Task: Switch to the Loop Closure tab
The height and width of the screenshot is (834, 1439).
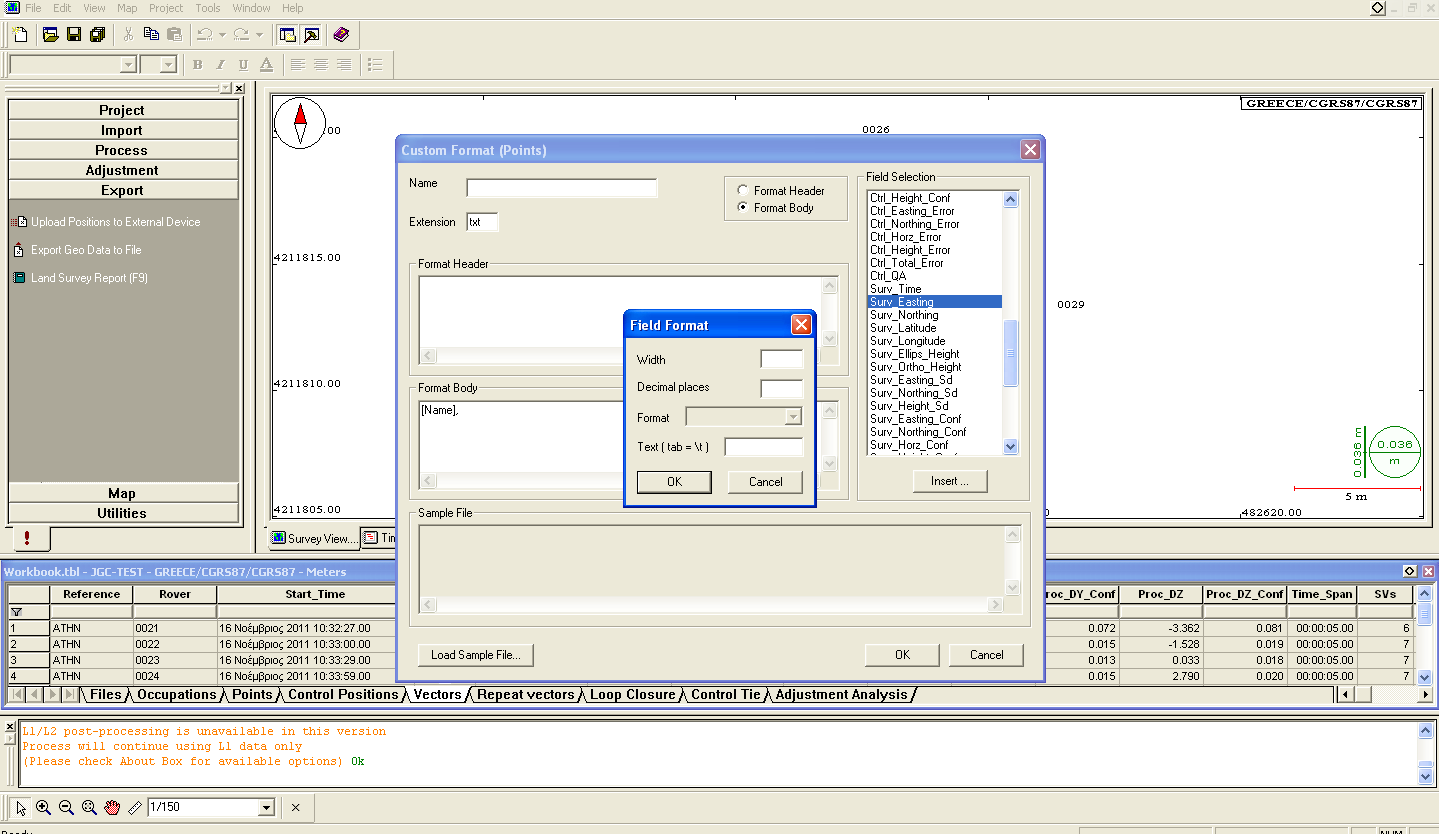Action: pyautogui.click(x=634, y=694)
